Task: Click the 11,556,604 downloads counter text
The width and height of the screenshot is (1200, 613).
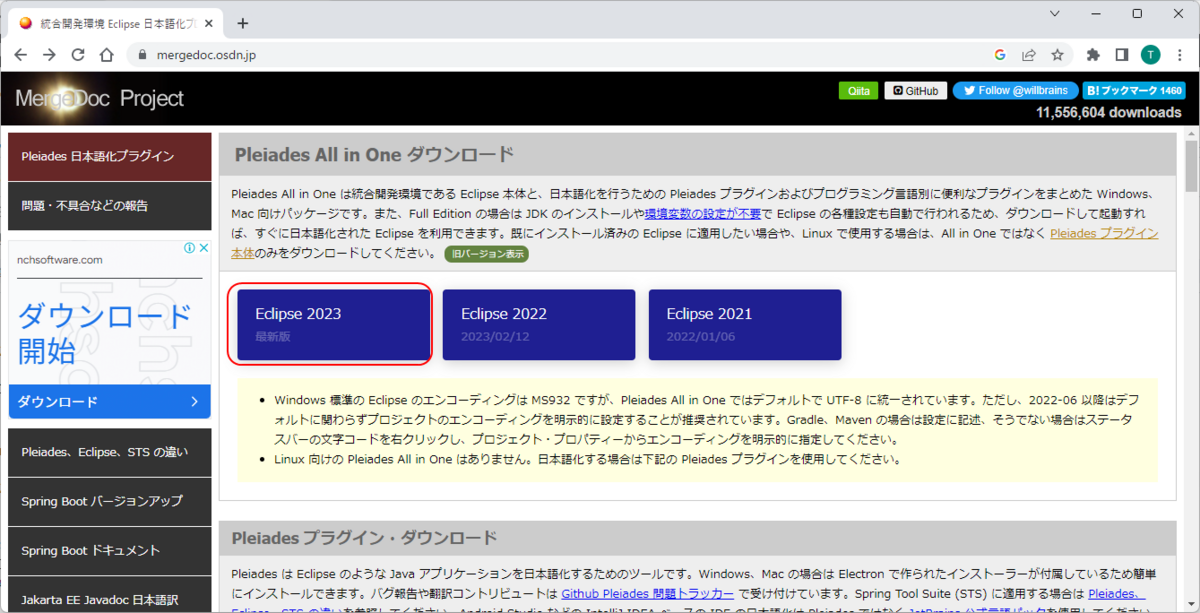Action: 1109,113
